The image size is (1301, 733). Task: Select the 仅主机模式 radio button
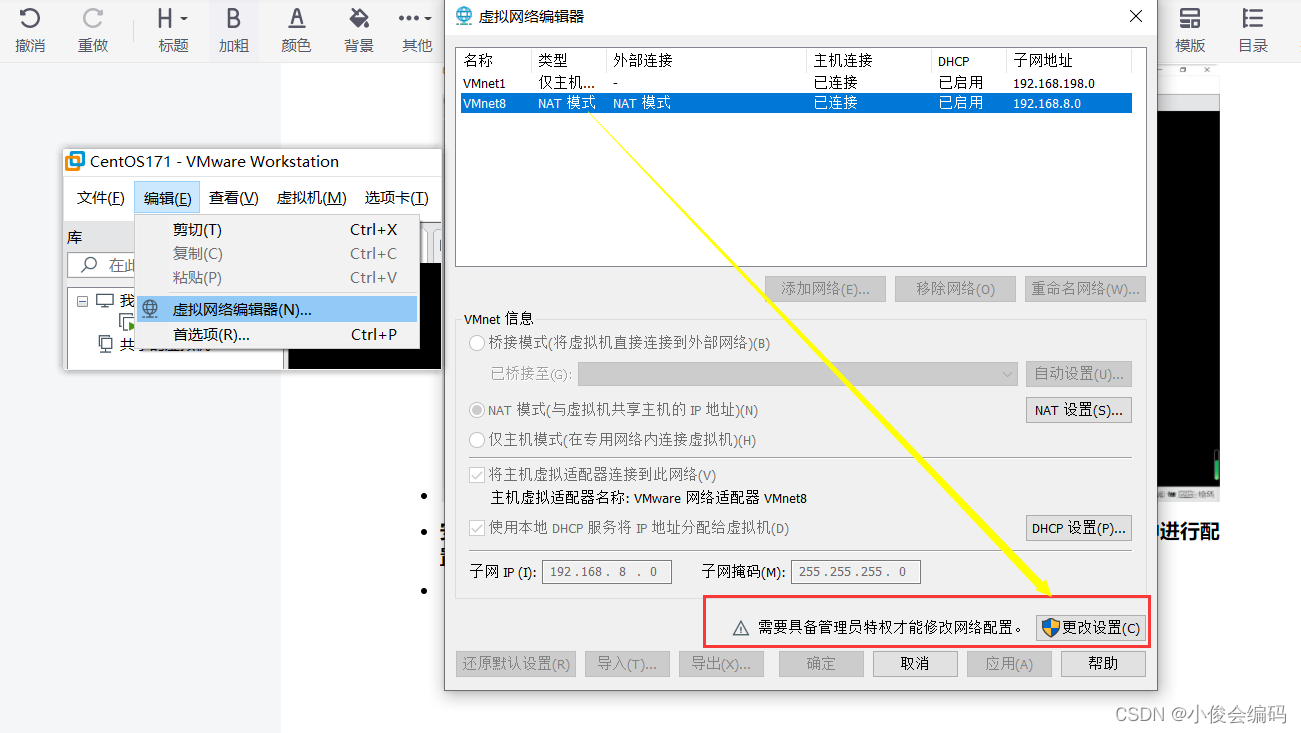pos(476,439)
